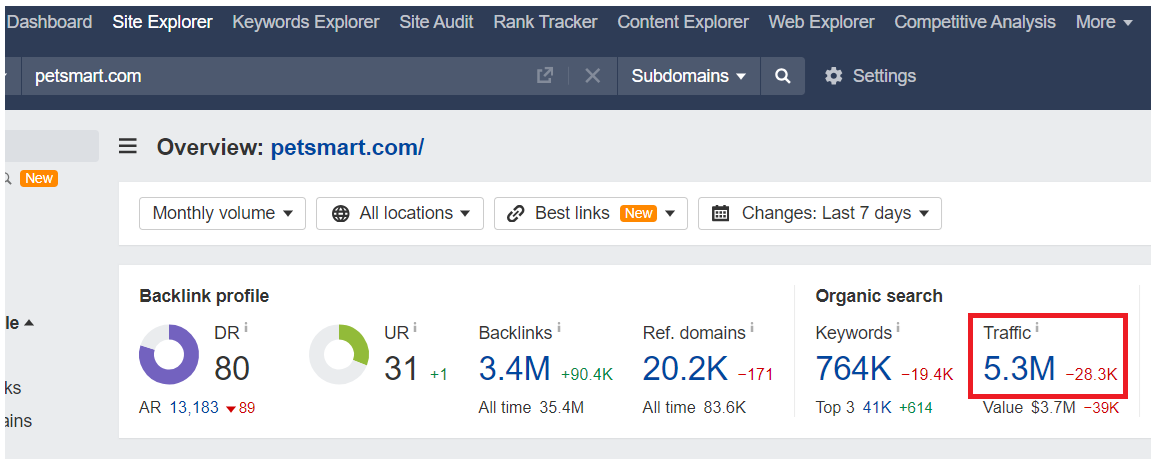Click Ref. domains info icon
Screen dimensions: 1160x475
[752, 326]
